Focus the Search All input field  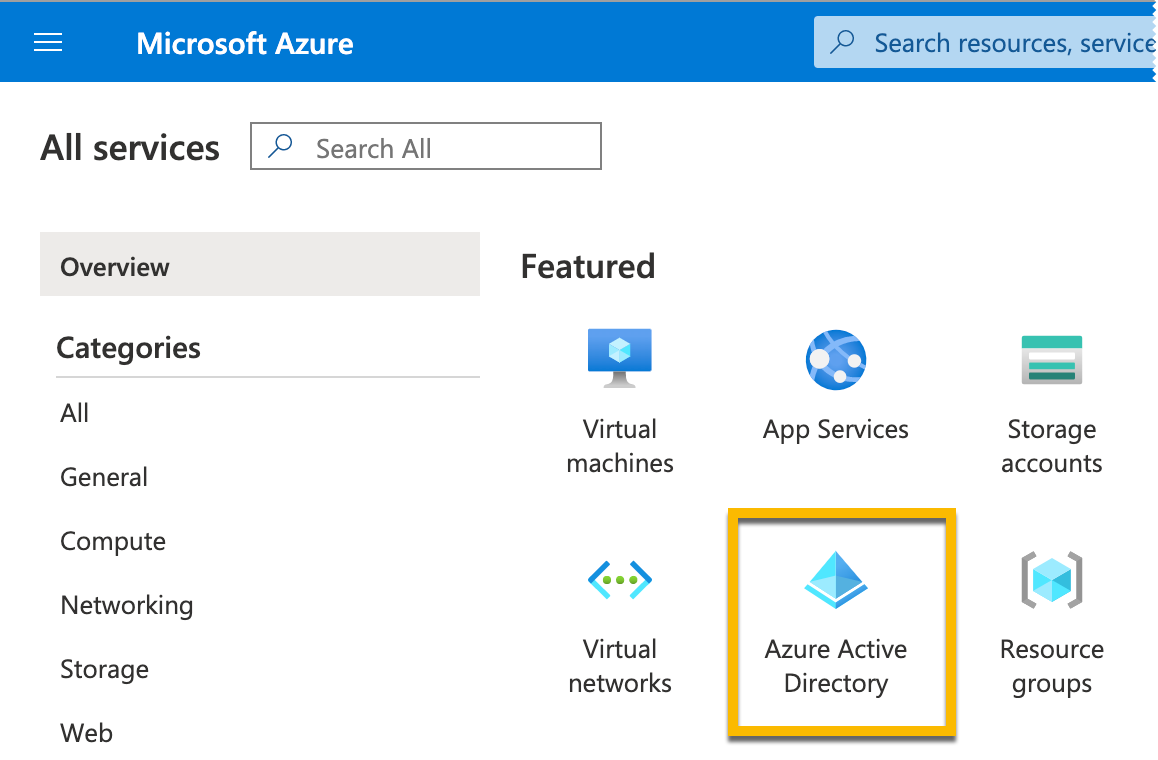click(x=426, y=146)
